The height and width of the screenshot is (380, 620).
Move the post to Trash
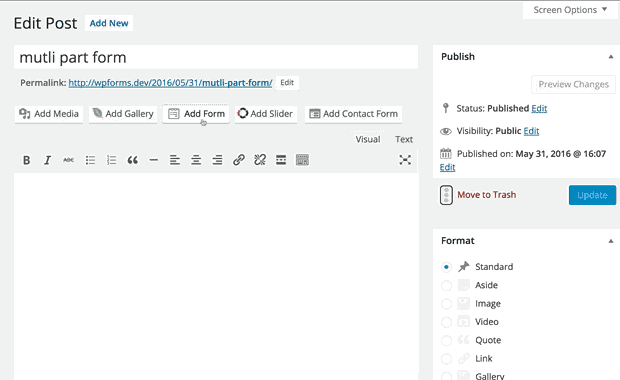click(486, 195)
